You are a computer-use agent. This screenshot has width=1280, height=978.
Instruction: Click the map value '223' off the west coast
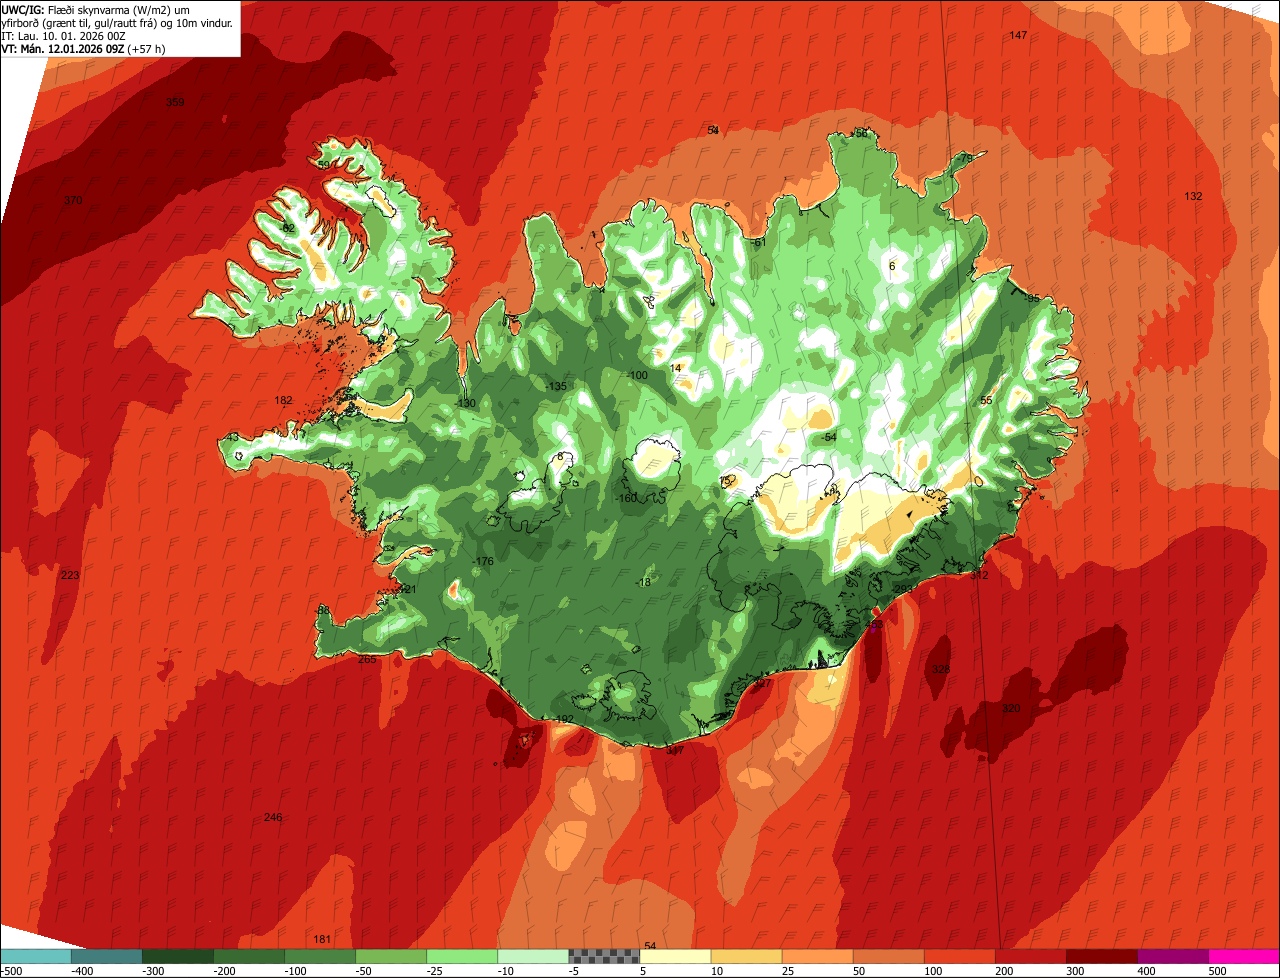(x=69, y=575)
